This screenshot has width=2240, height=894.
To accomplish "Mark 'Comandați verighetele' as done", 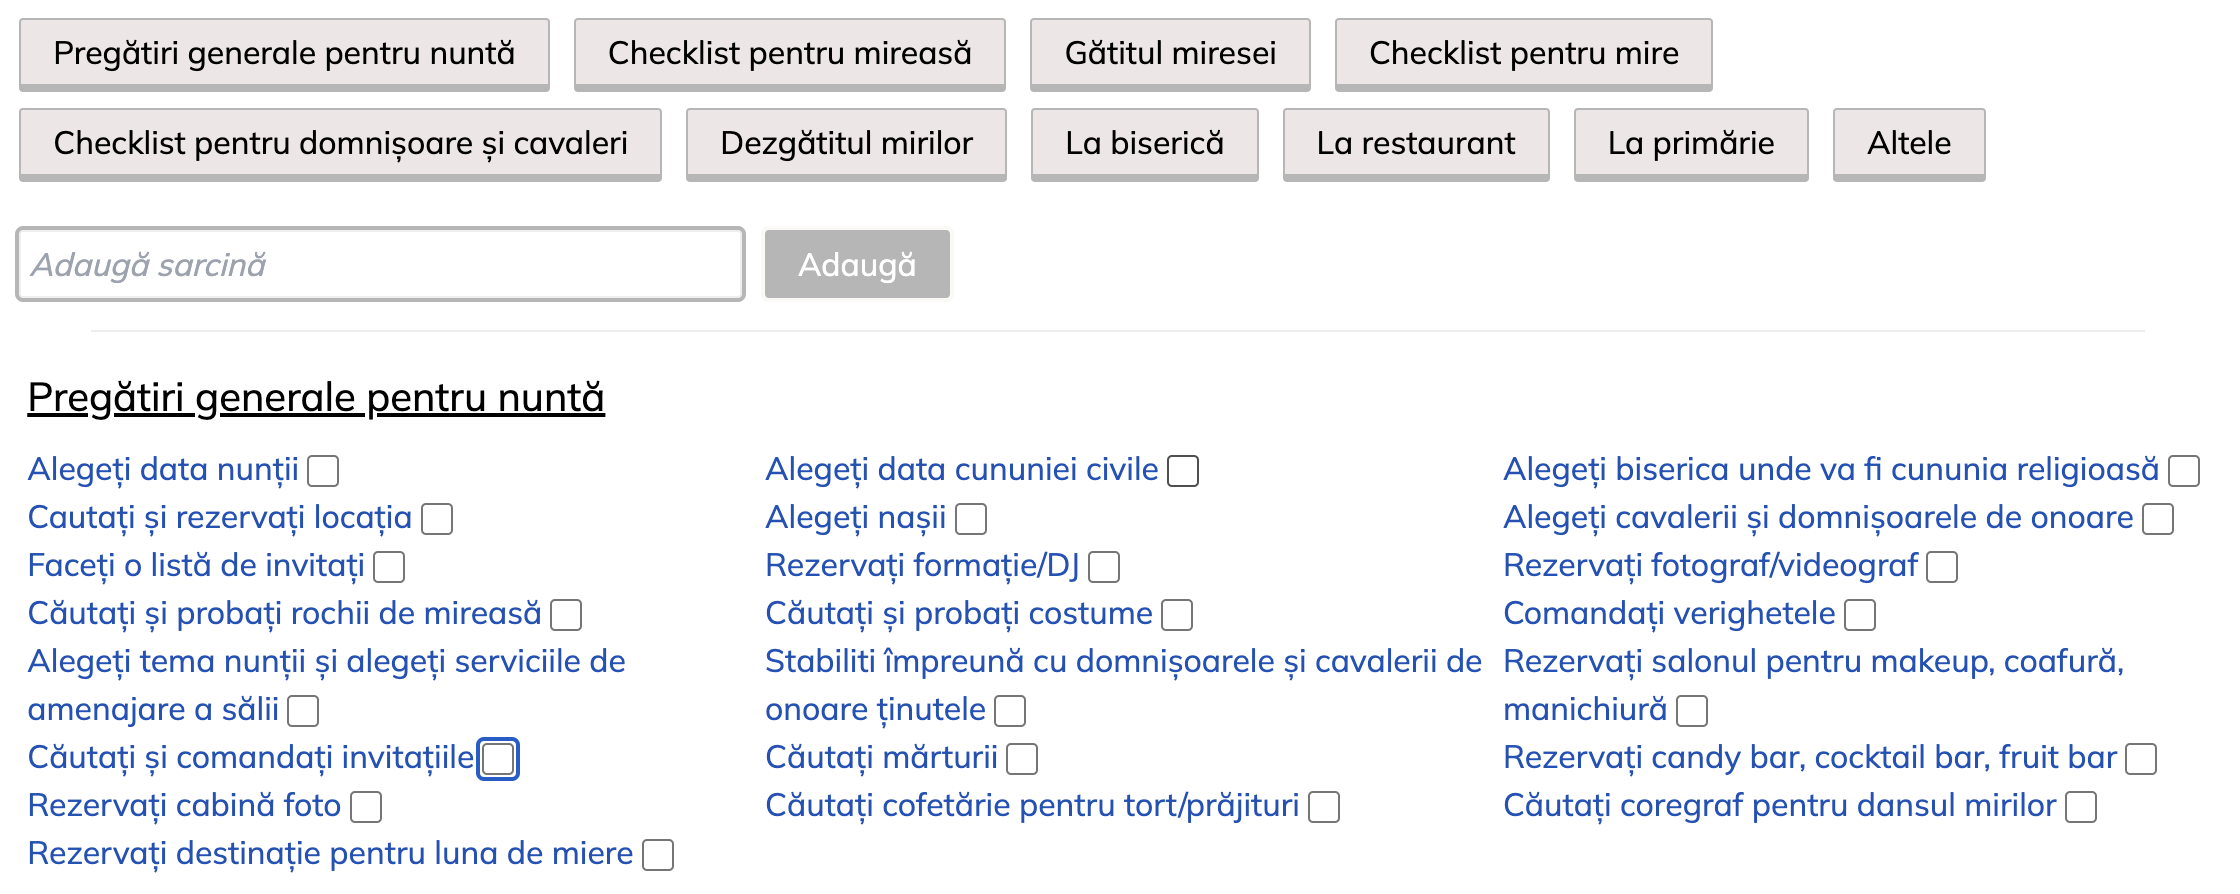I will (x=1860, y=615).
